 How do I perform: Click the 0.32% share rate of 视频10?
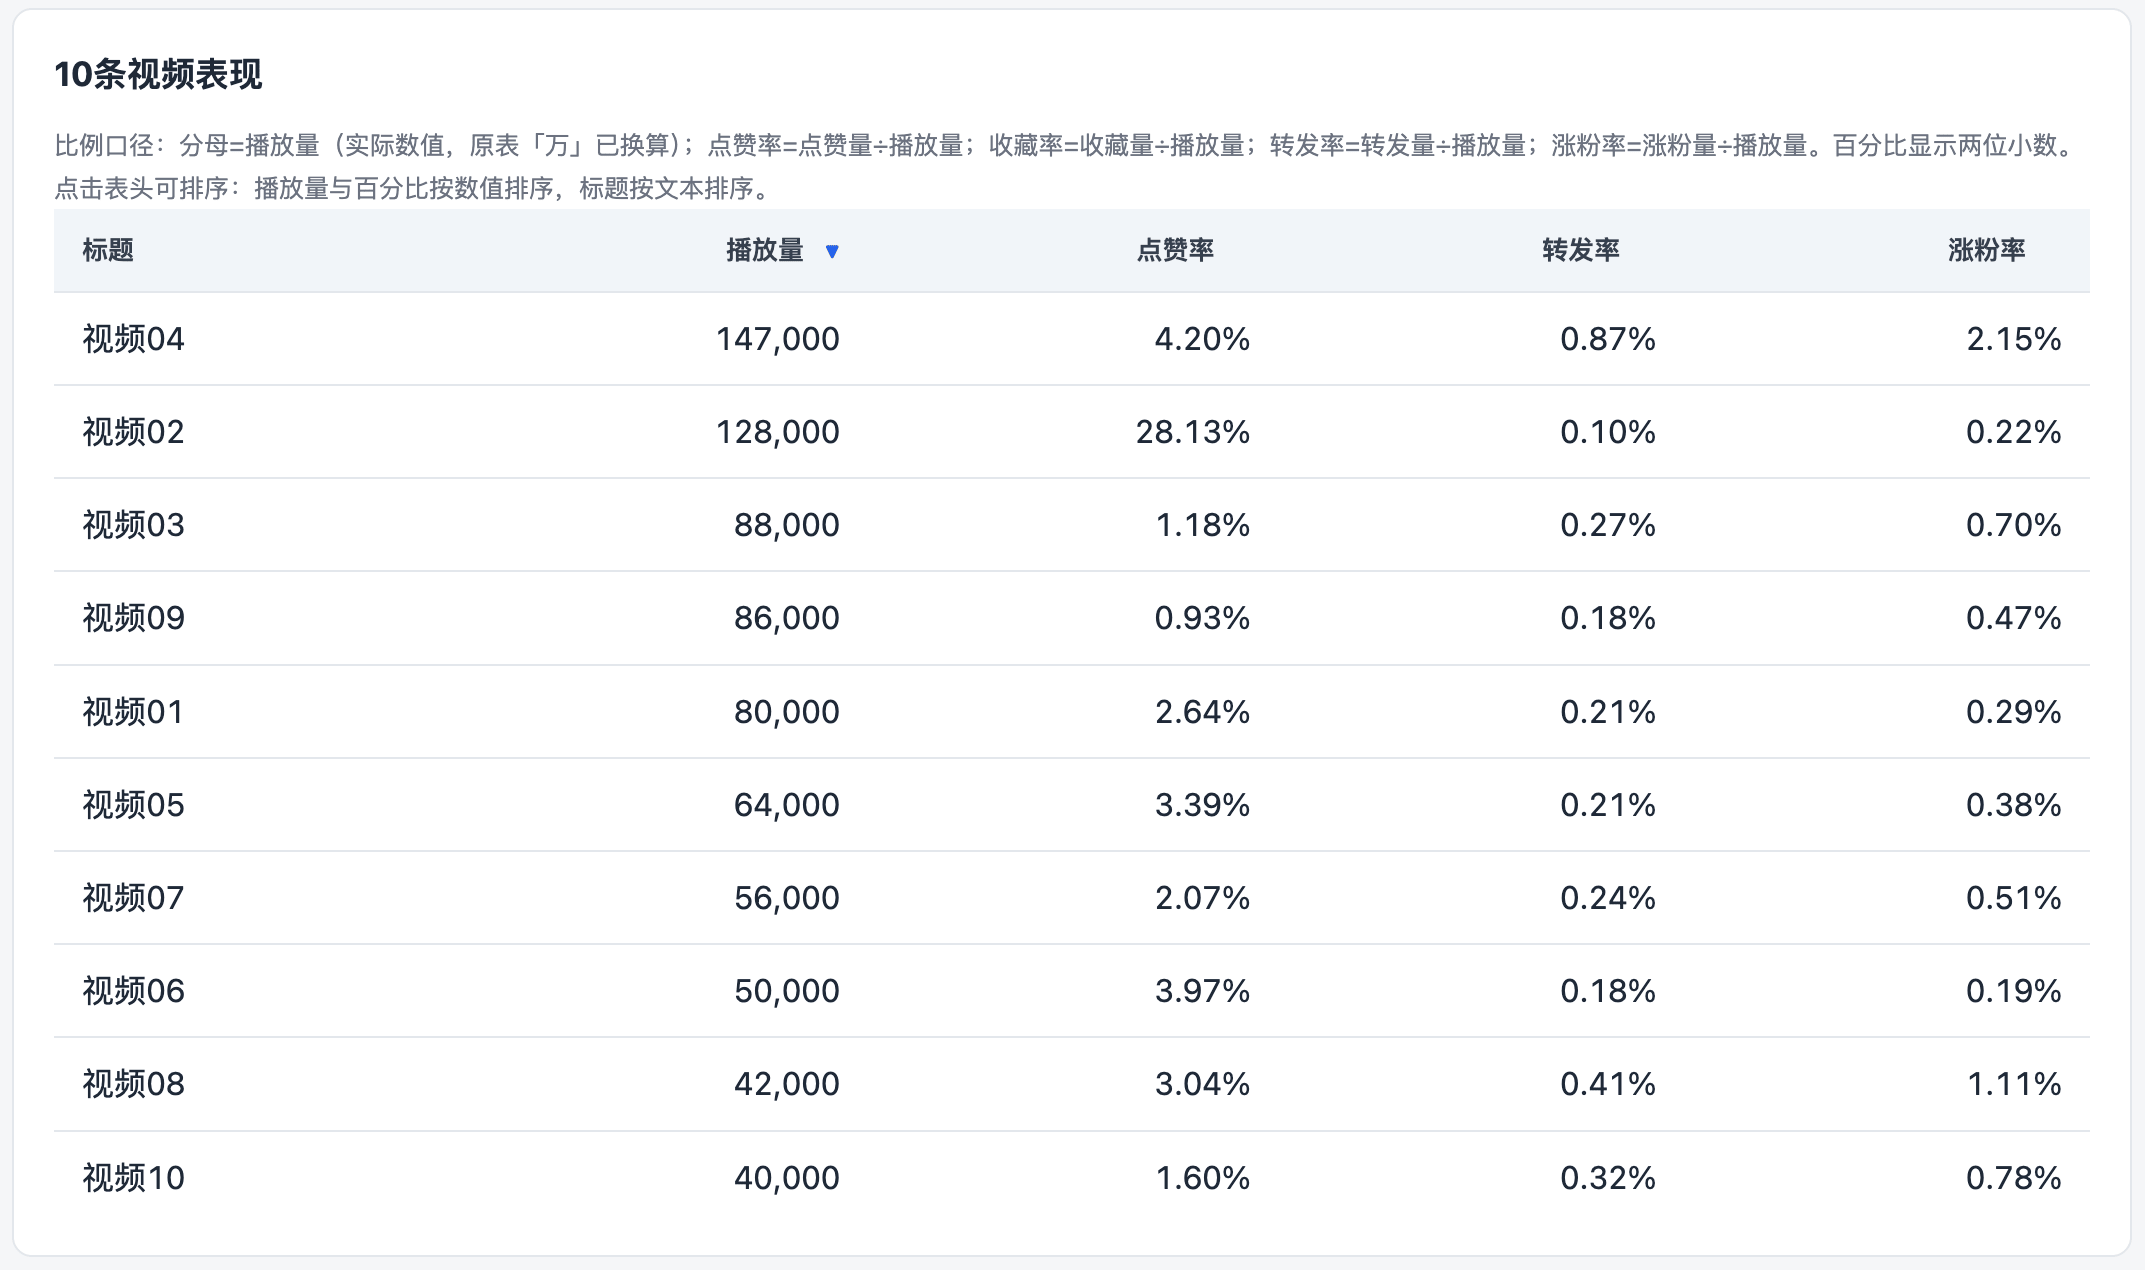[x=1608, y=1178]
